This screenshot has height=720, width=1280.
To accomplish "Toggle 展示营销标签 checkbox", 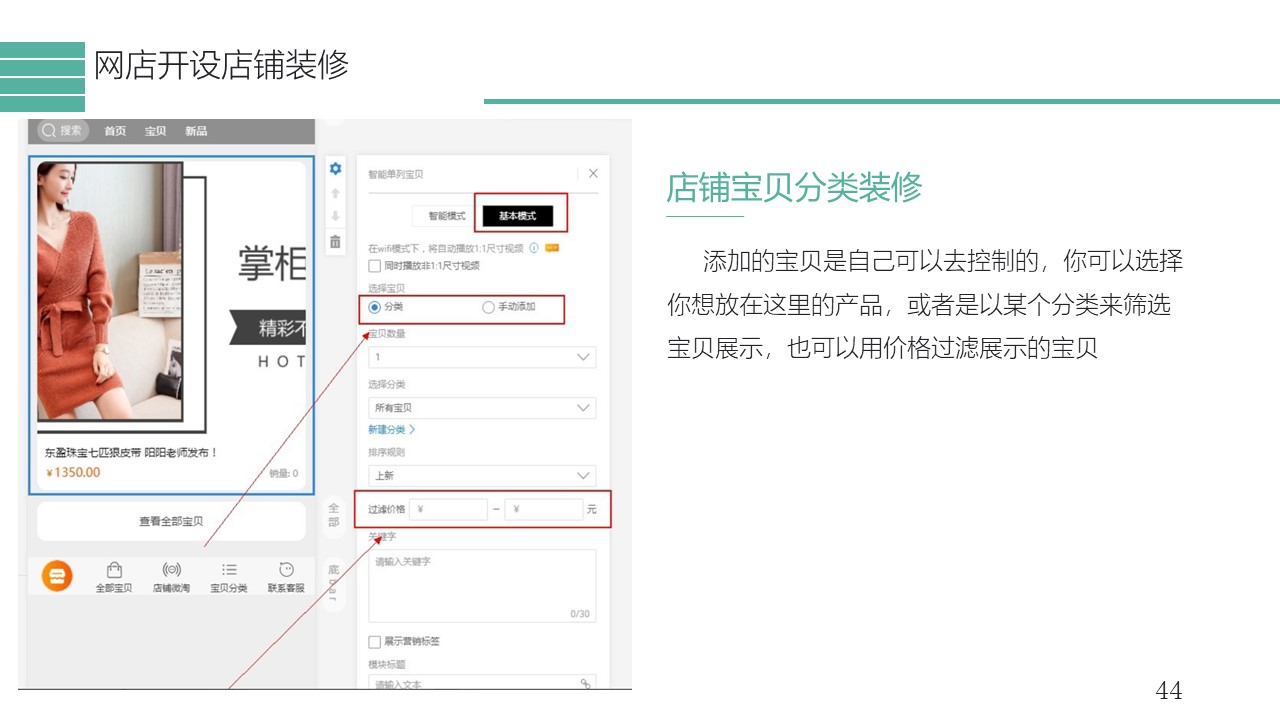I will [375, 641].
